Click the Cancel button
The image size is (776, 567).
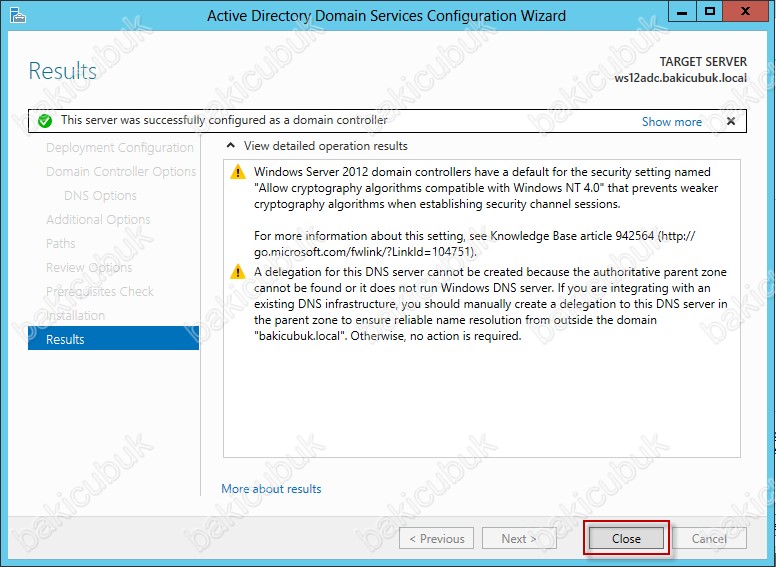pos(709,538)
